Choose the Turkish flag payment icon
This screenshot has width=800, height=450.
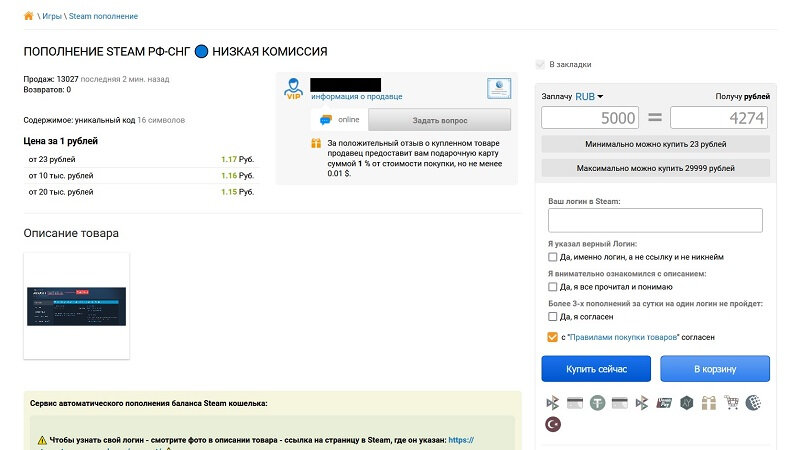click(x=553, y=424)
